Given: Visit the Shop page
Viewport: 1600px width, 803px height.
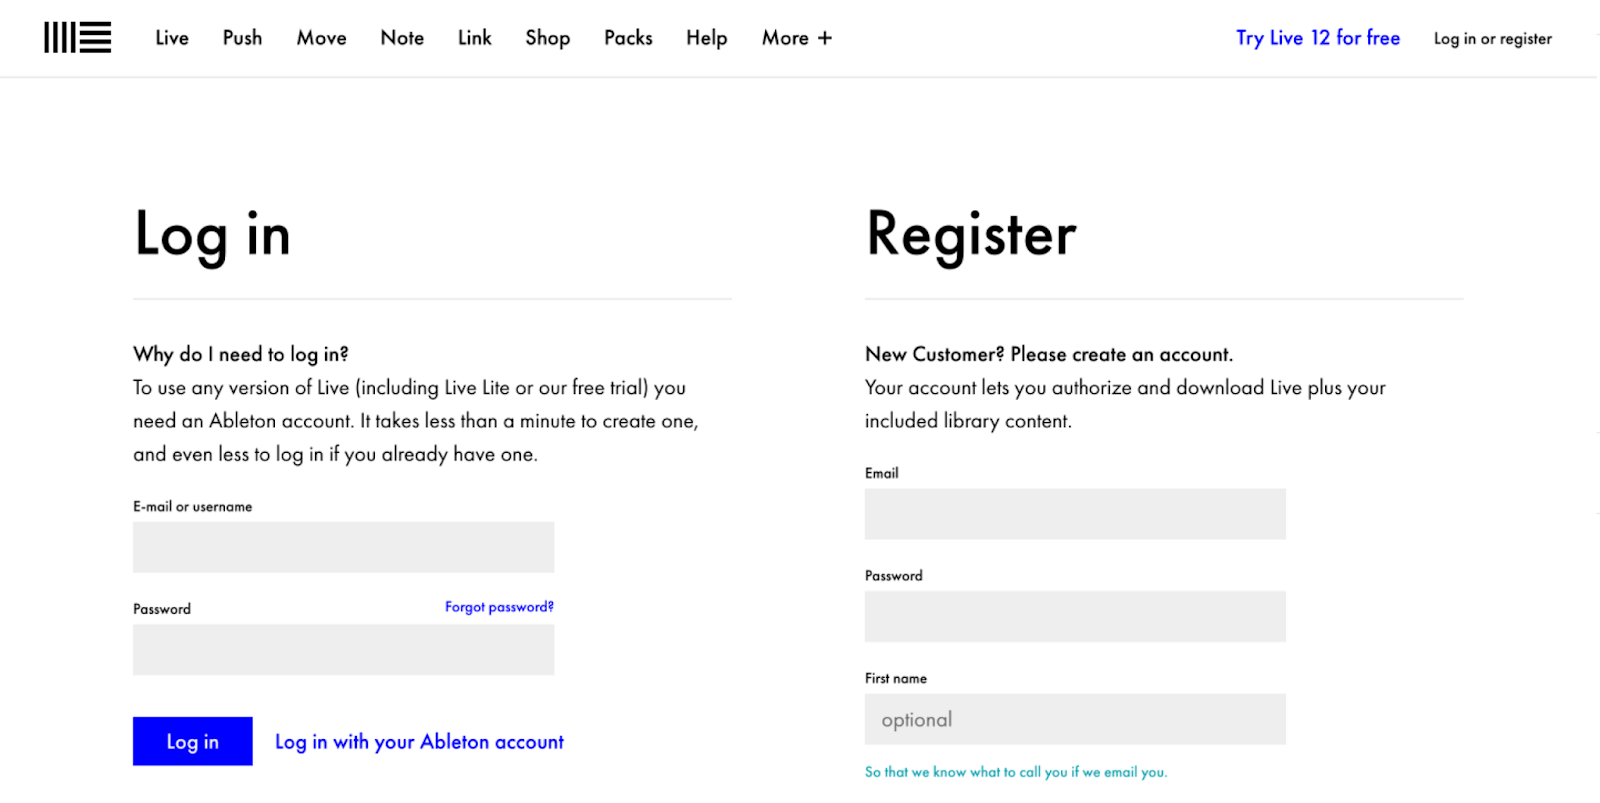Looking at the screenshot, I should (547, 38).
